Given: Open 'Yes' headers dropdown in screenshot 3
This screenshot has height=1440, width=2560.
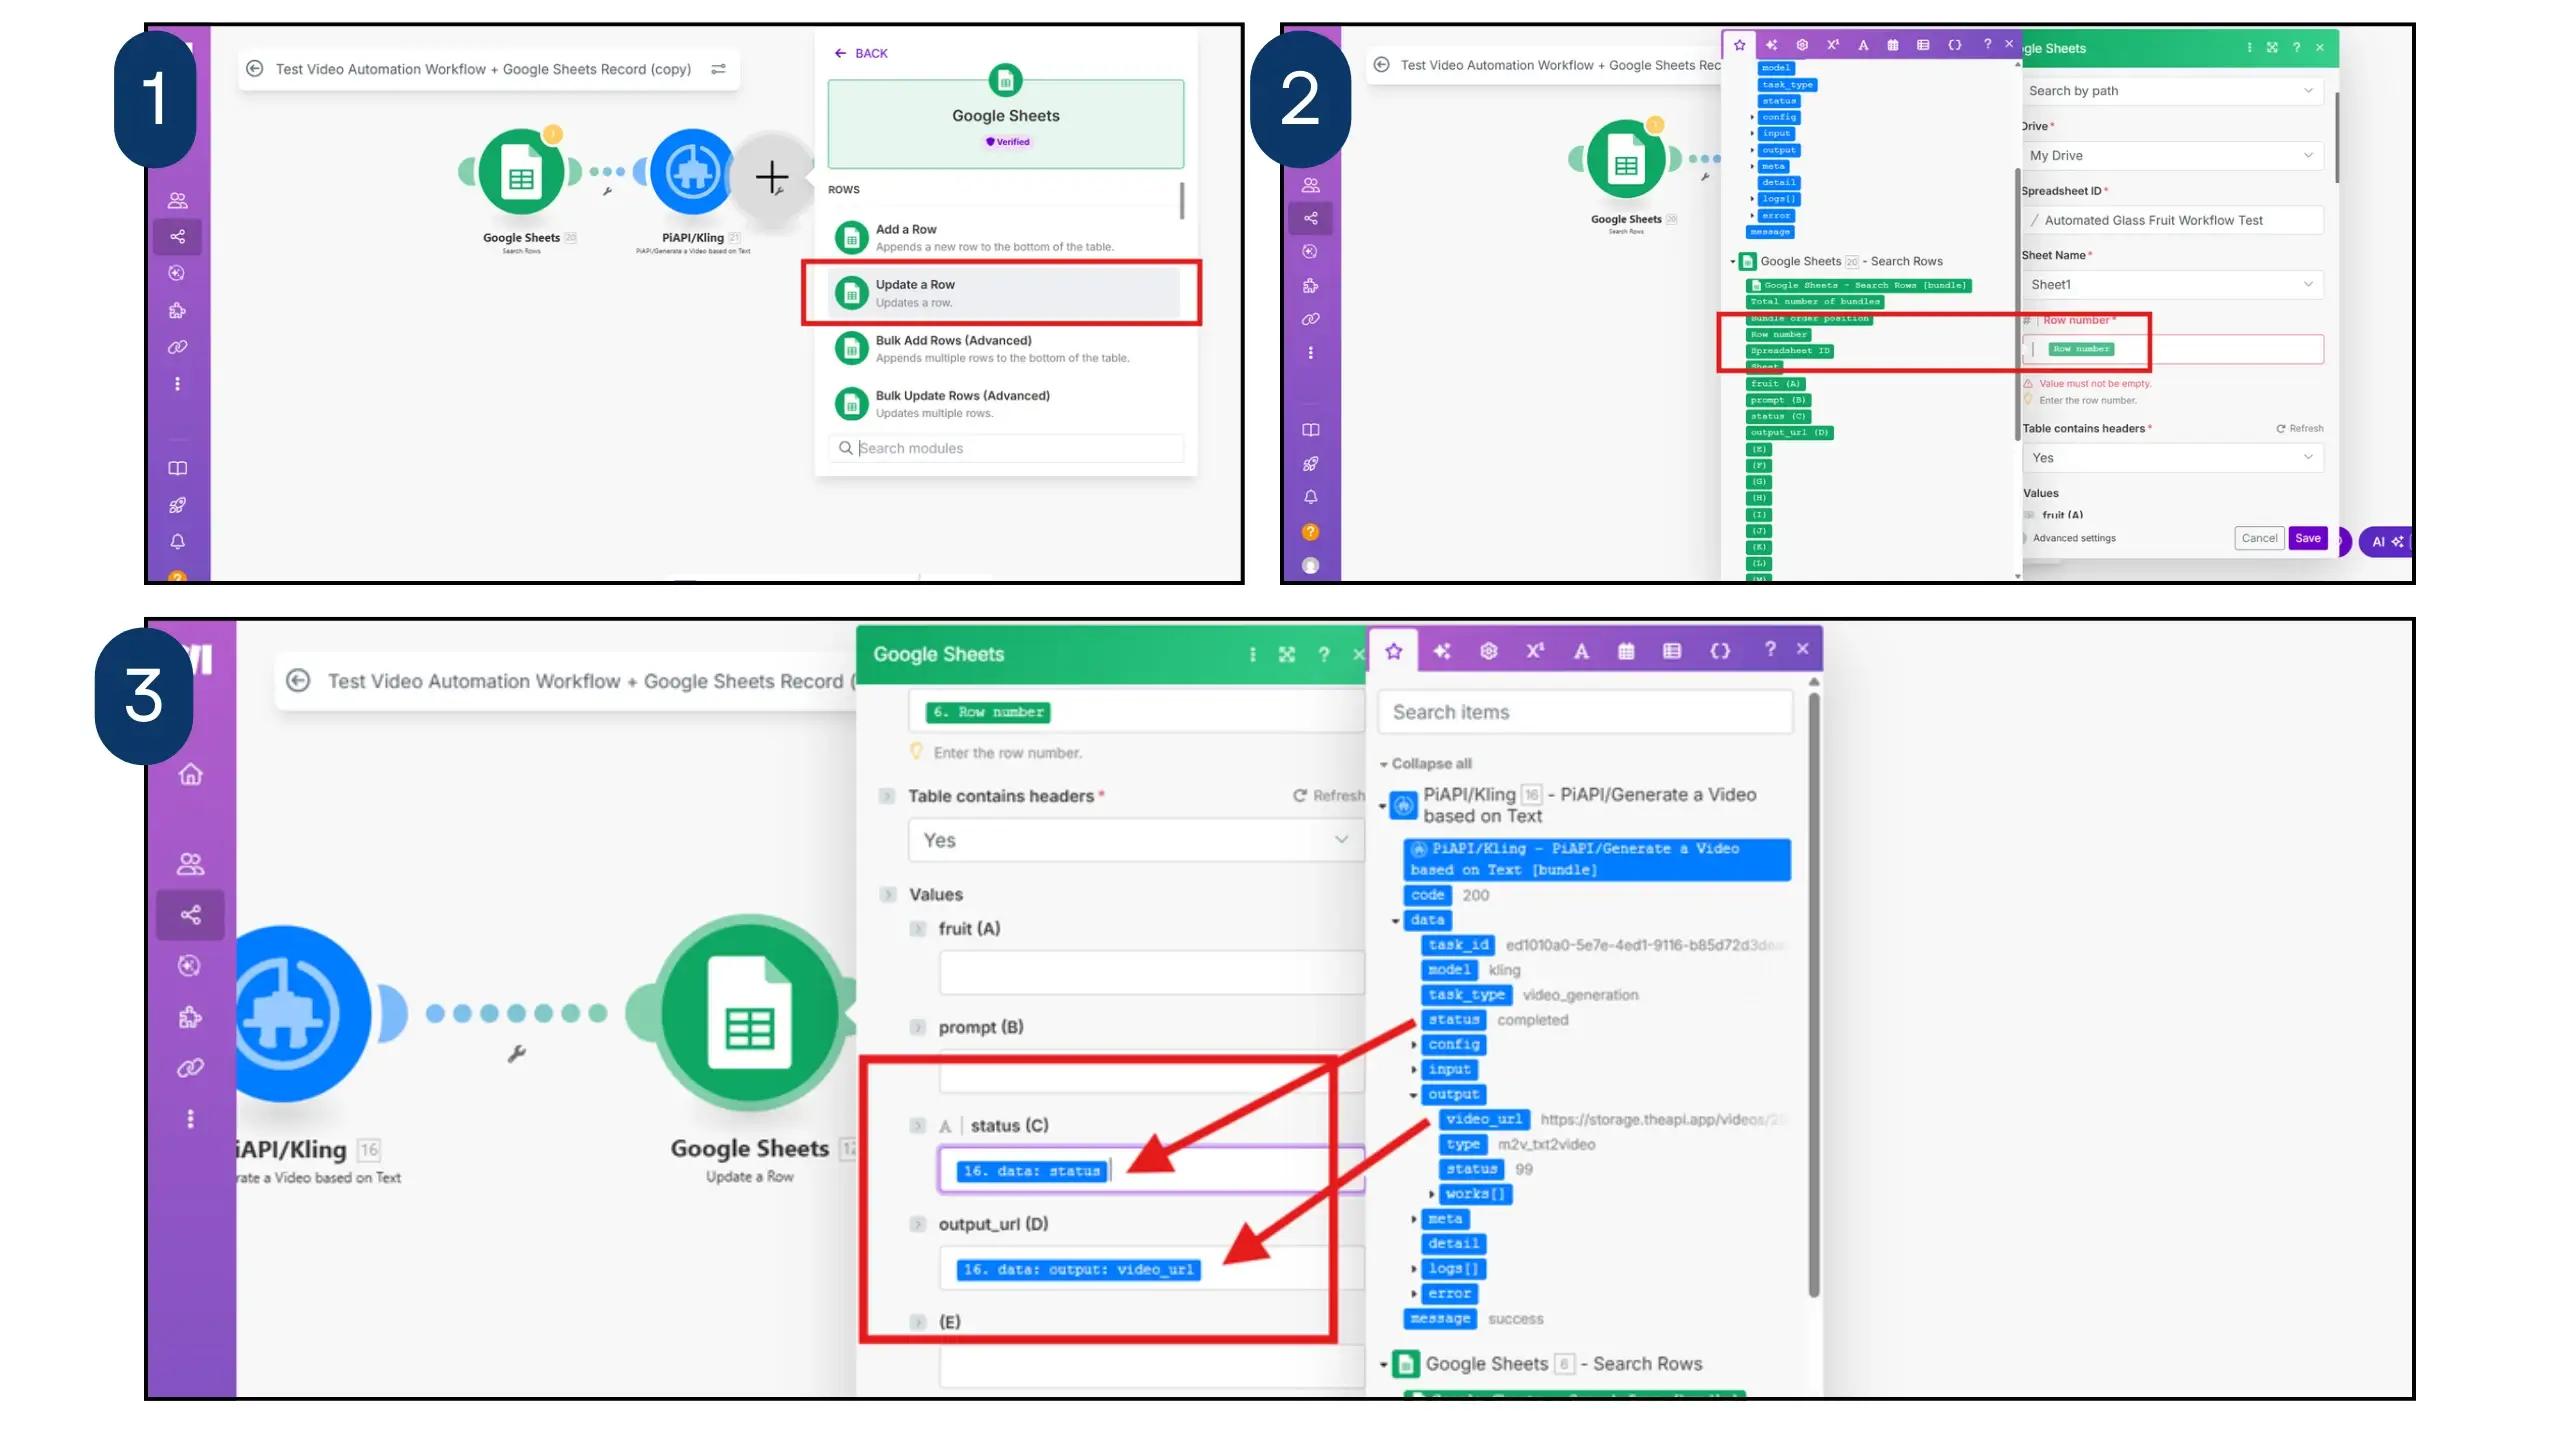Looking at the screenshot, I should pyautogui.click(x=1135, y=840).
